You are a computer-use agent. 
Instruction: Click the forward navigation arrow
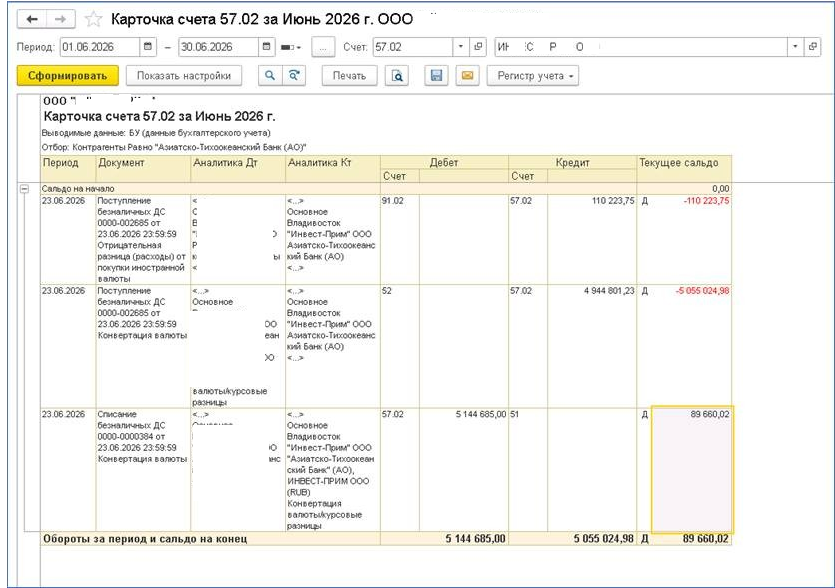pos(61,19)
